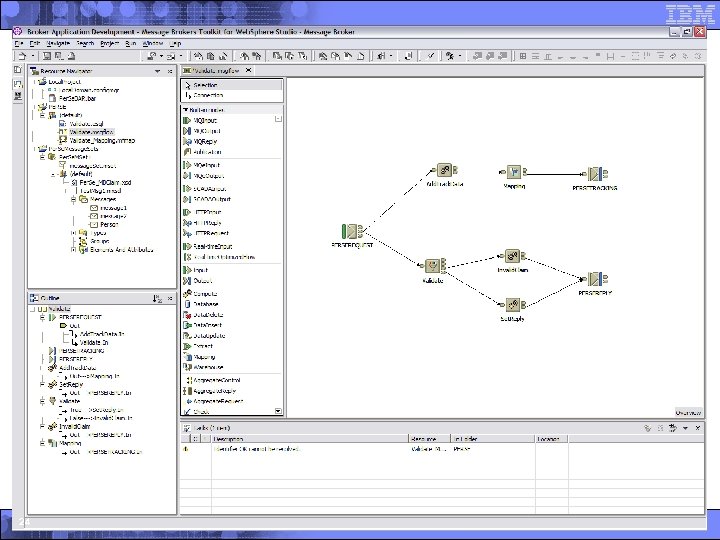Open the Resource Navigator view menu arrow
This screenshot has height=540, width=720.
coord(158,71)
